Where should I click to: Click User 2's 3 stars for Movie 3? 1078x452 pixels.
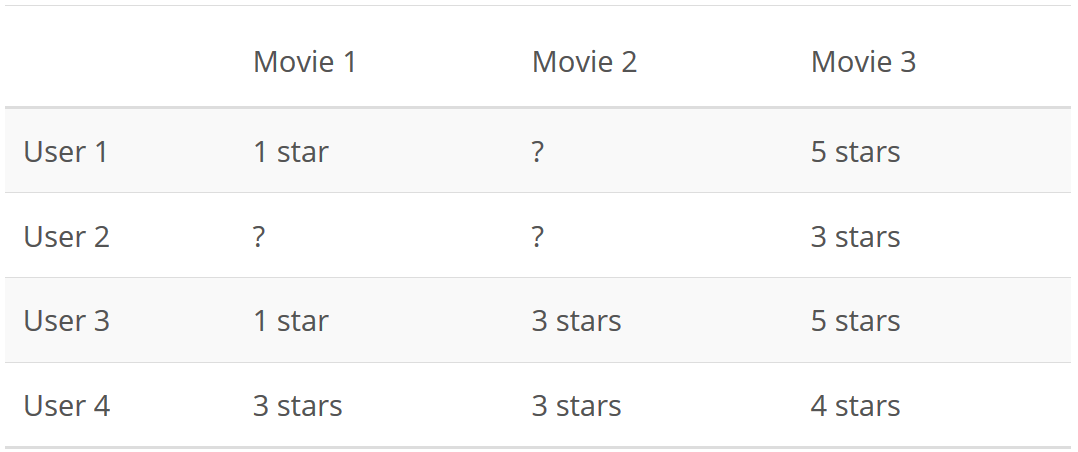[855, 236]
